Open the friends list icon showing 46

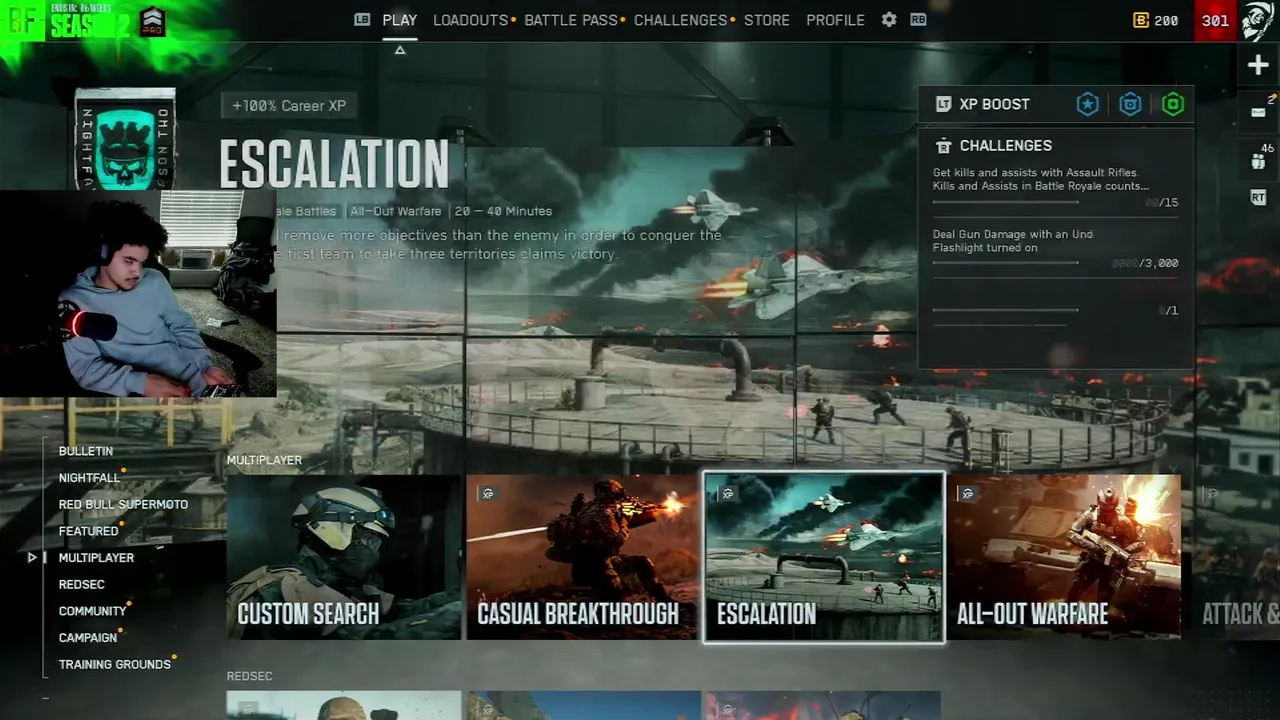coord(1258,160)
